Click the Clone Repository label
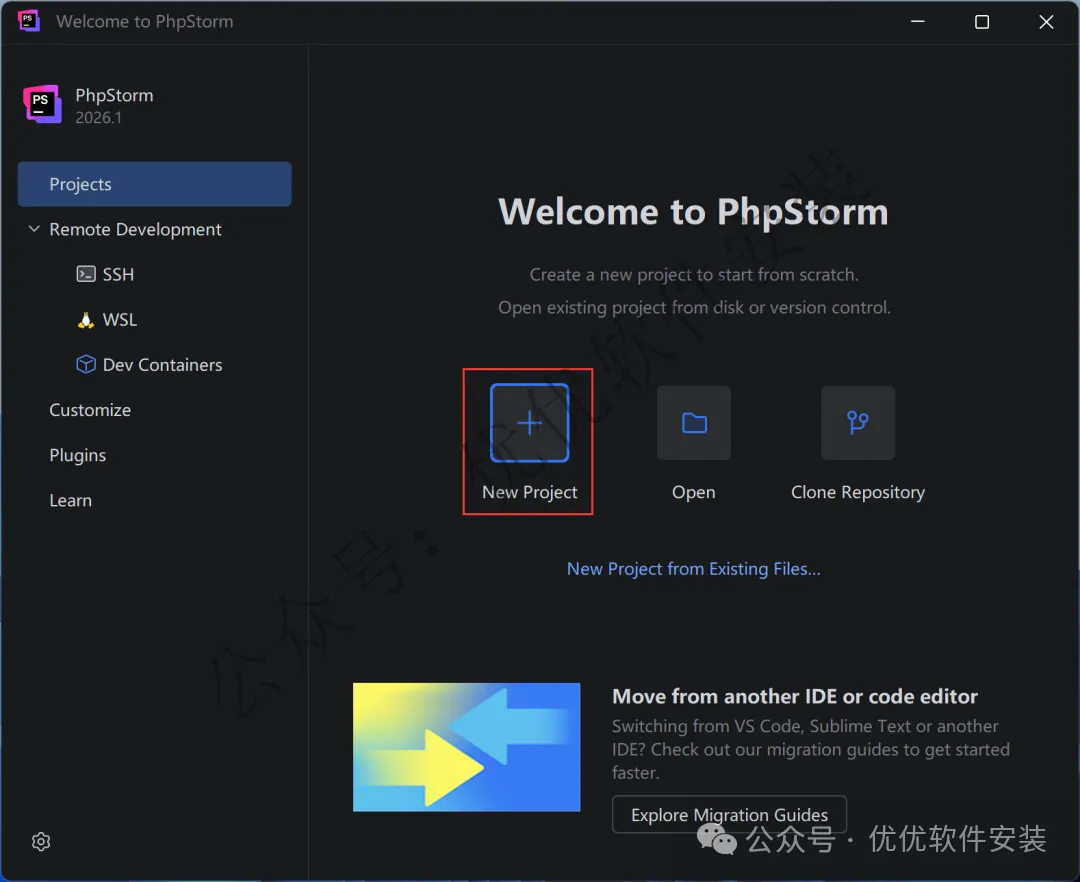Viewport: 1080px width, 882px height. click(x=858, y=492)
